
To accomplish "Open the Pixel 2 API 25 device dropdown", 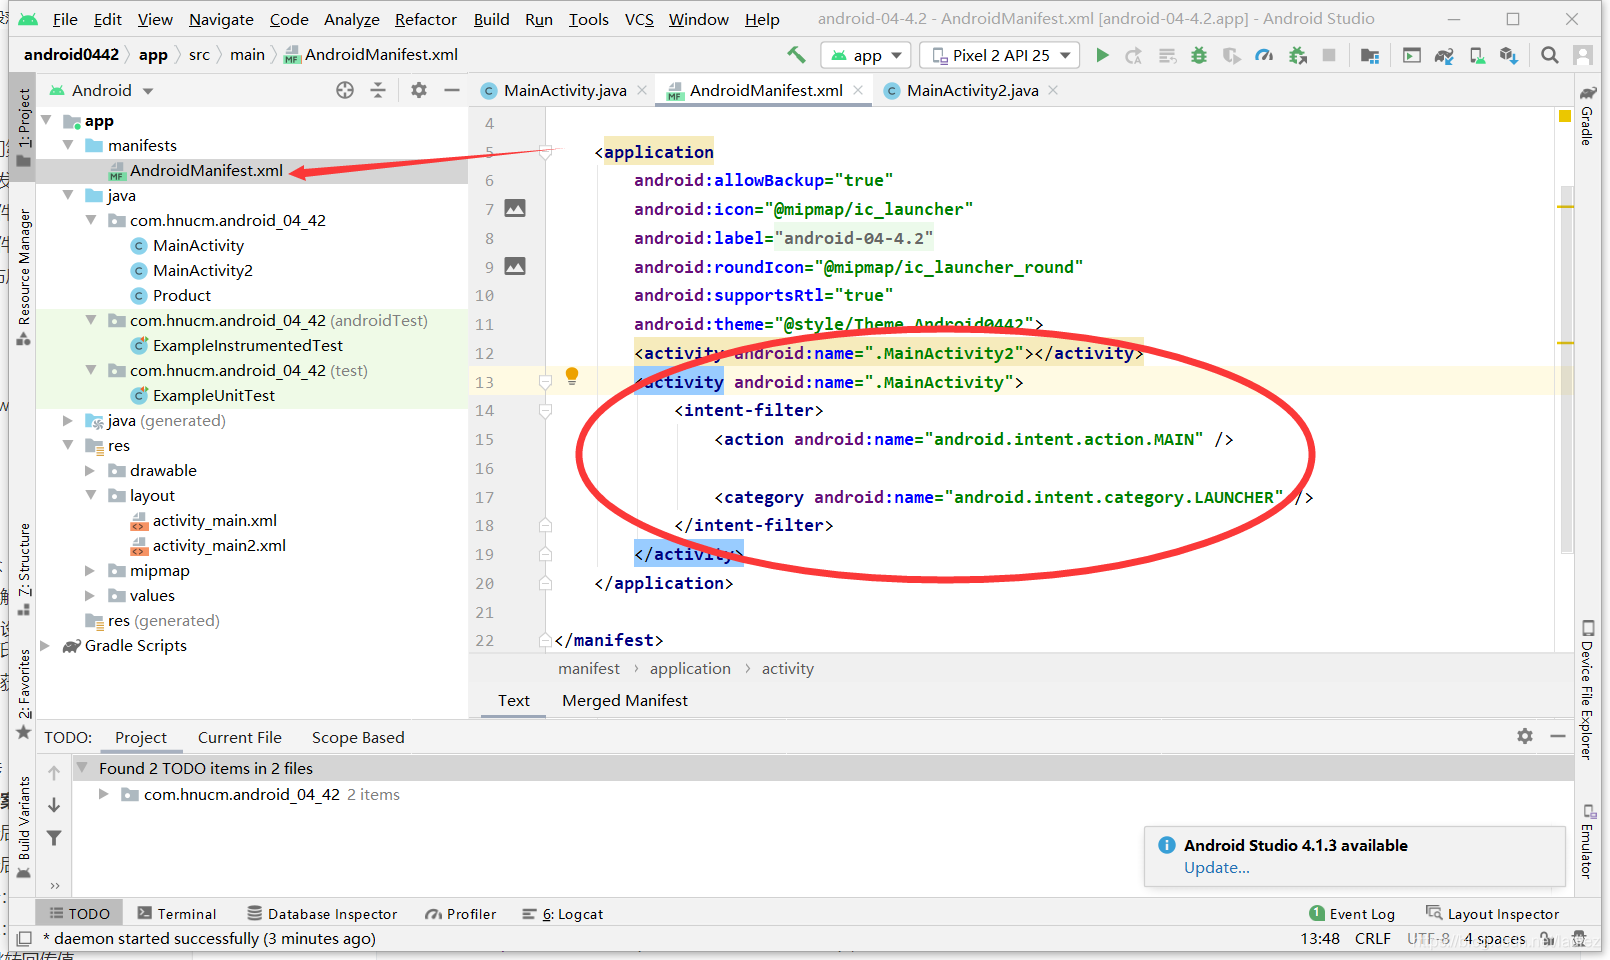I will [x=1000, y=56].
